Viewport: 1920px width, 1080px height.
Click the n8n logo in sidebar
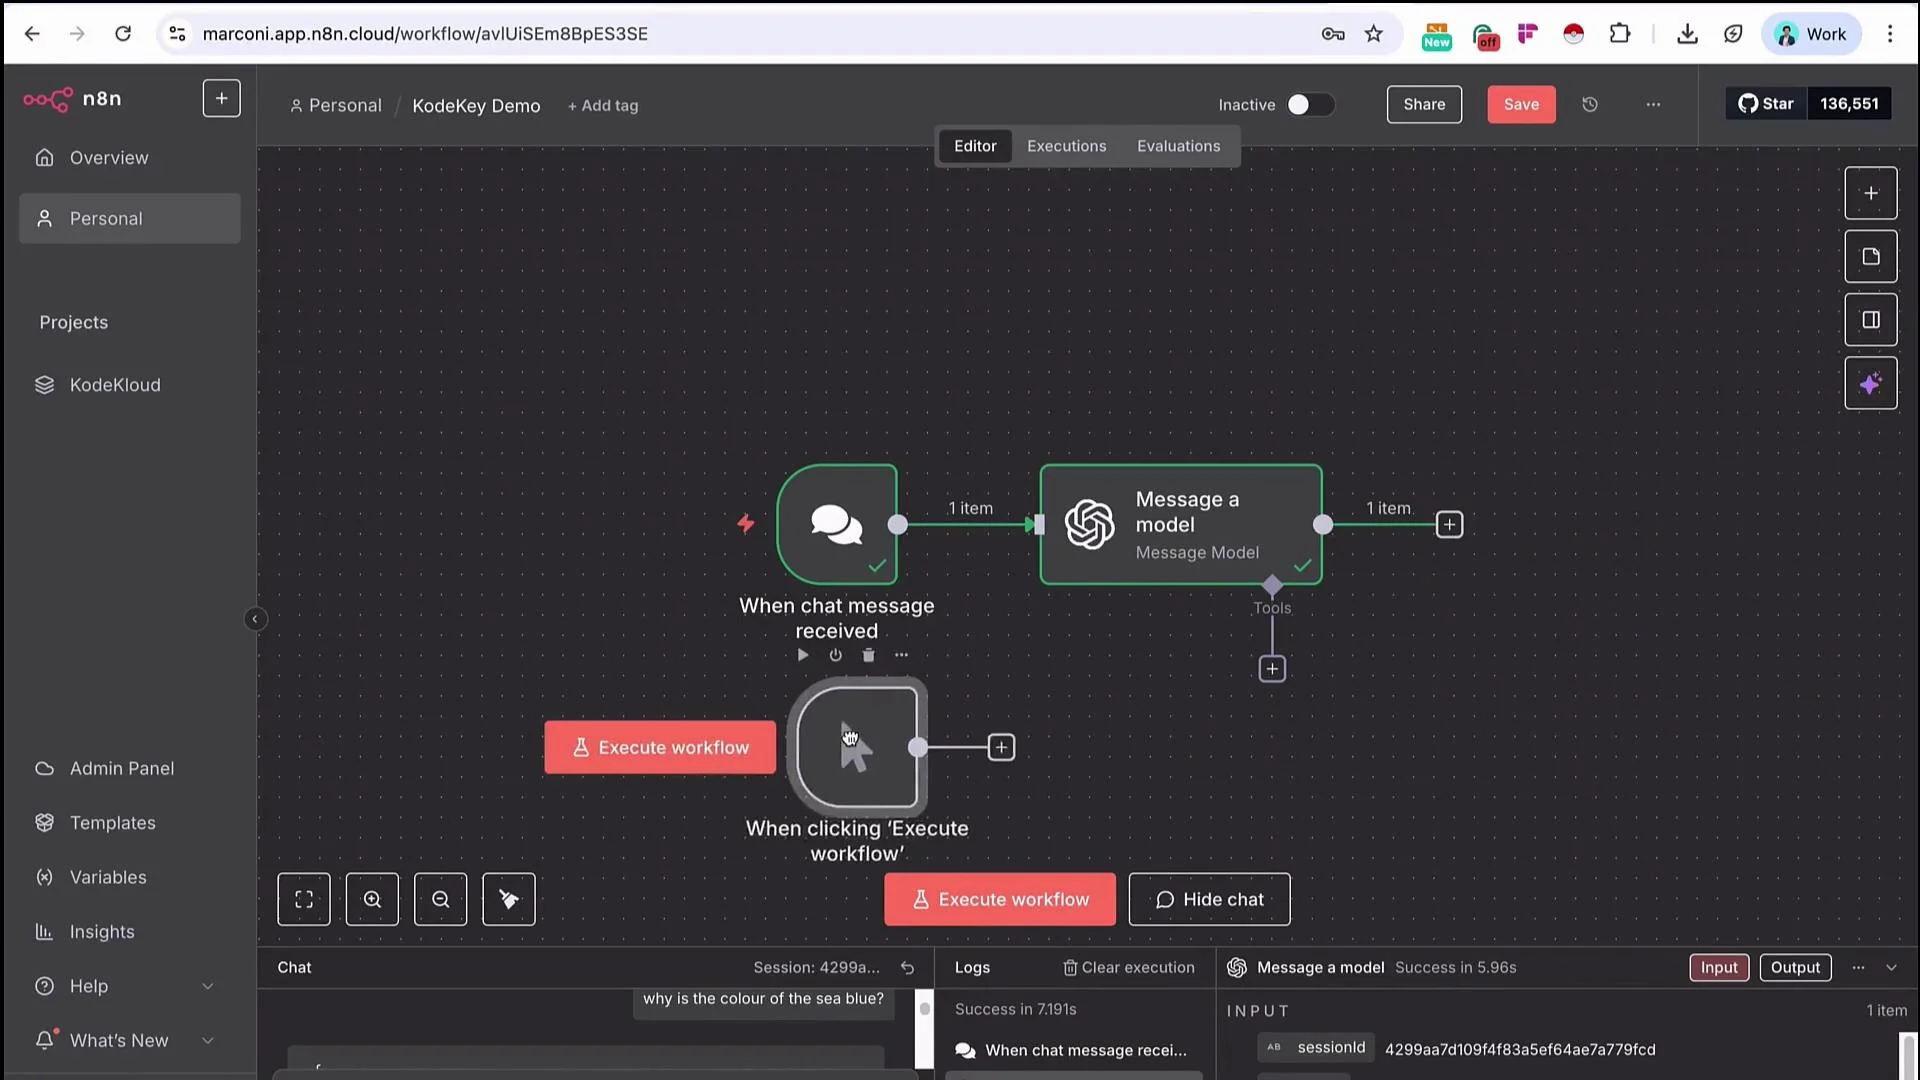pos(72,99)
